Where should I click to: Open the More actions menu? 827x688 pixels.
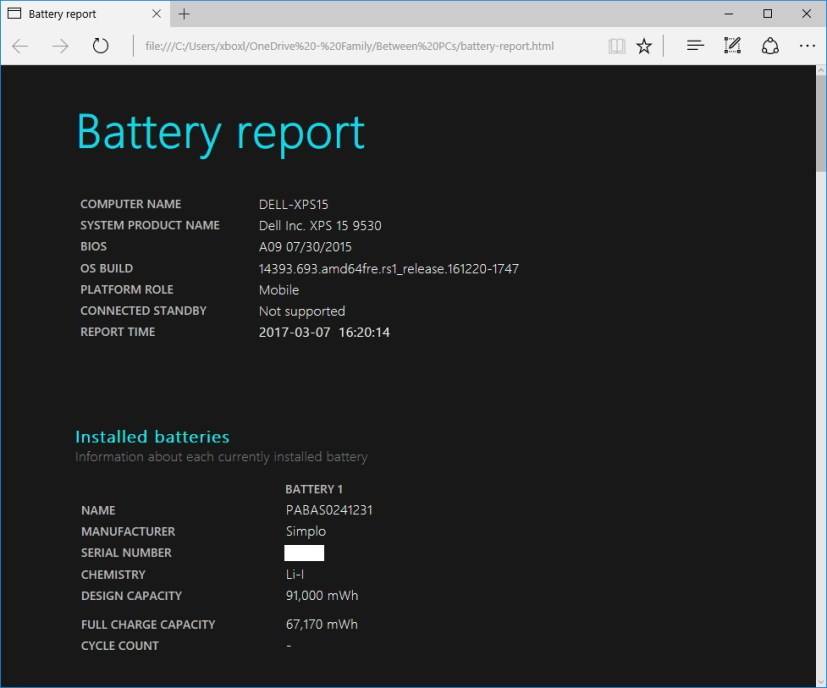[x=807, y=45]
